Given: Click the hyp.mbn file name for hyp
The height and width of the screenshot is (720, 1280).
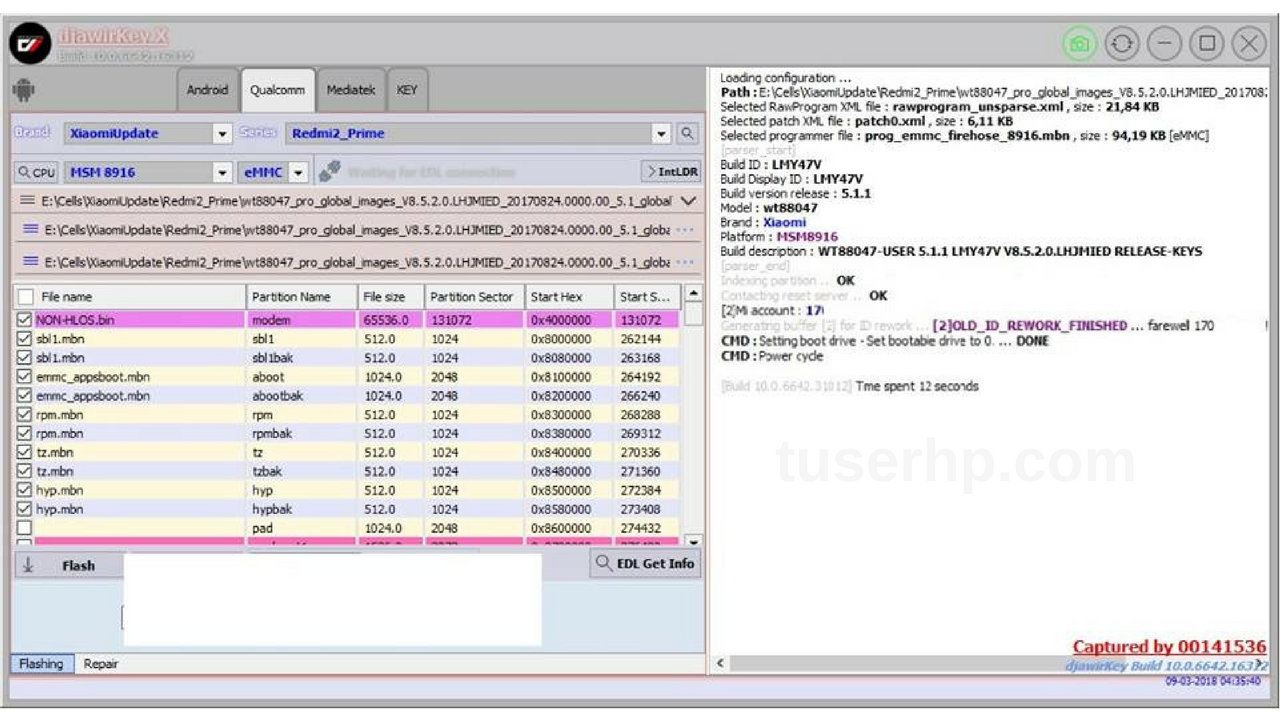Looking at the screenshot, I should (60, 490).
